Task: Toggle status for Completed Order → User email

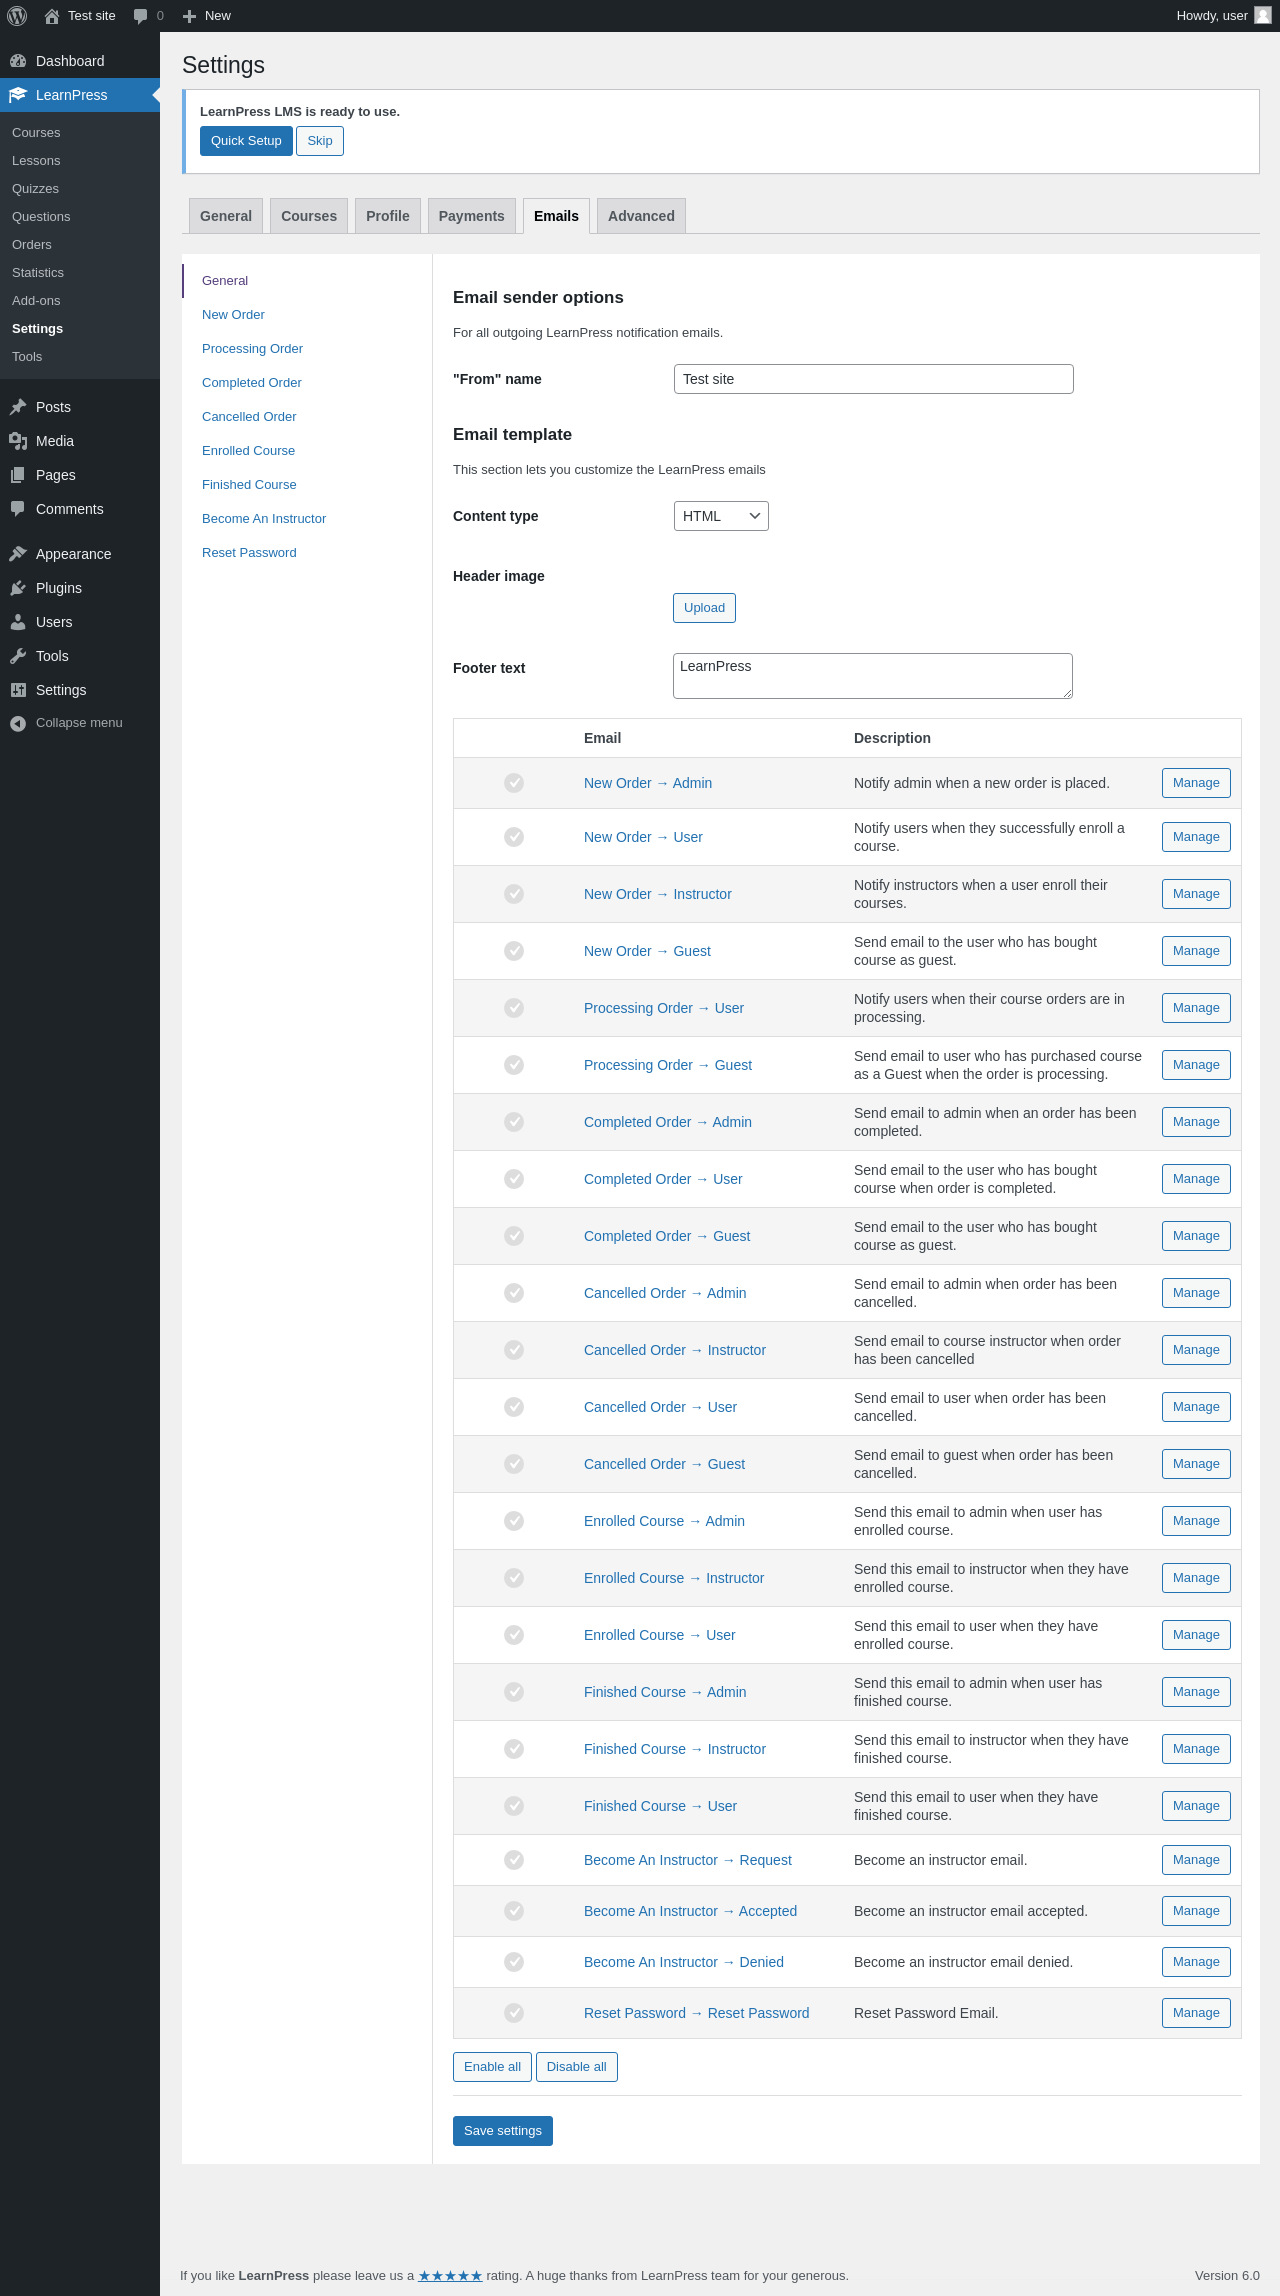Action: click(514, 1179)
